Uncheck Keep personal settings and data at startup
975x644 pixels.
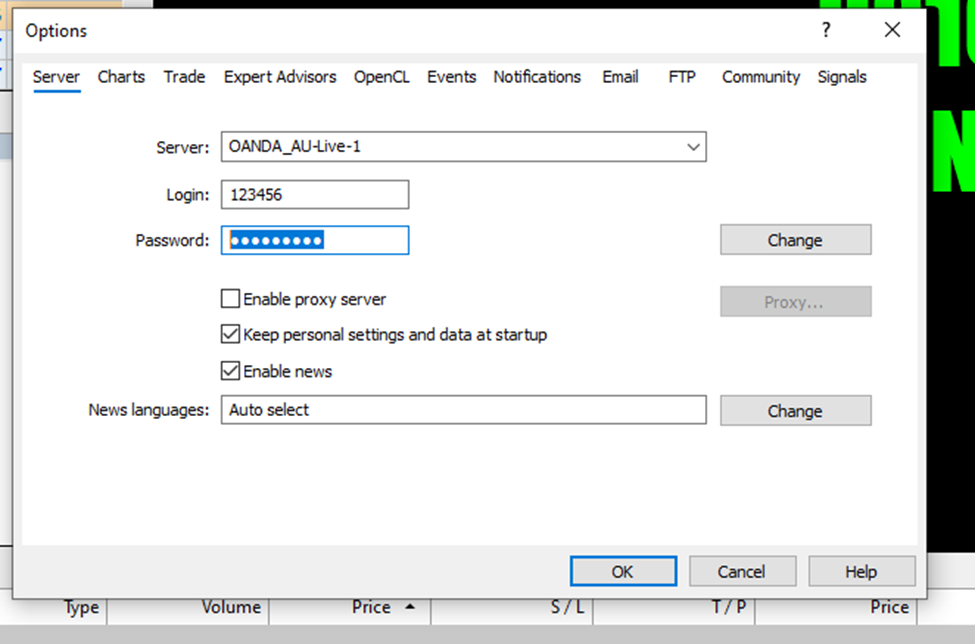[x=231, y=335]
